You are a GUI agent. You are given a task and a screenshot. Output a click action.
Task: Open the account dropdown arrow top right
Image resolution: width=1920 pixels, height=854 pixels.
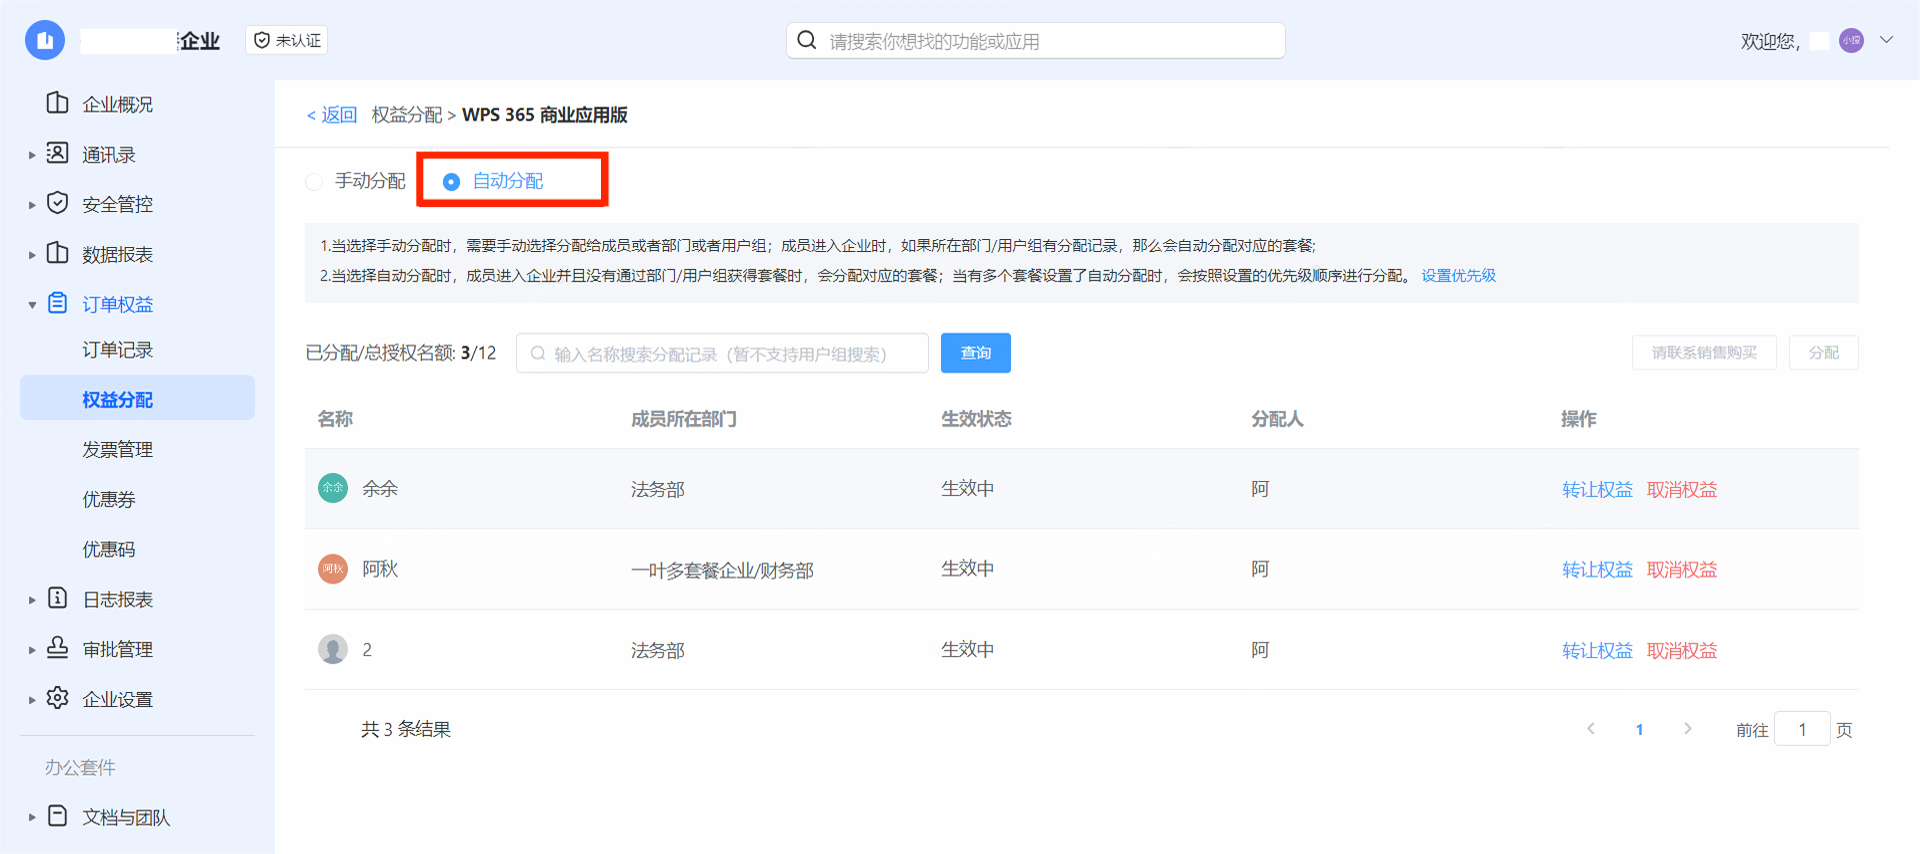point(1886,41)
